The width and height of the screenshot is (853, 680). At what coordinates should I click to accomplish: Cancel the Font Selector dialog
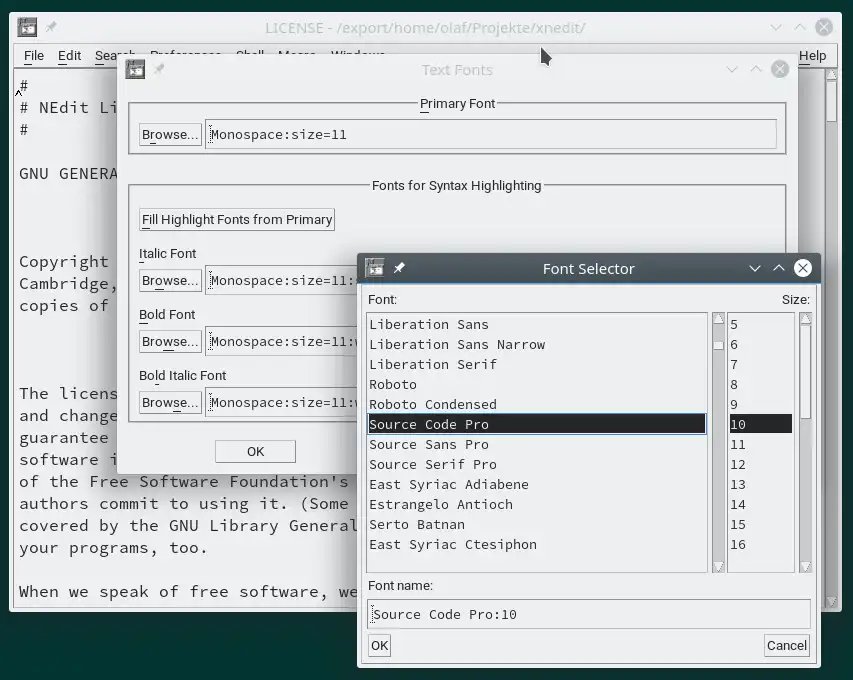pyautogui.click(x=786, y=646)
